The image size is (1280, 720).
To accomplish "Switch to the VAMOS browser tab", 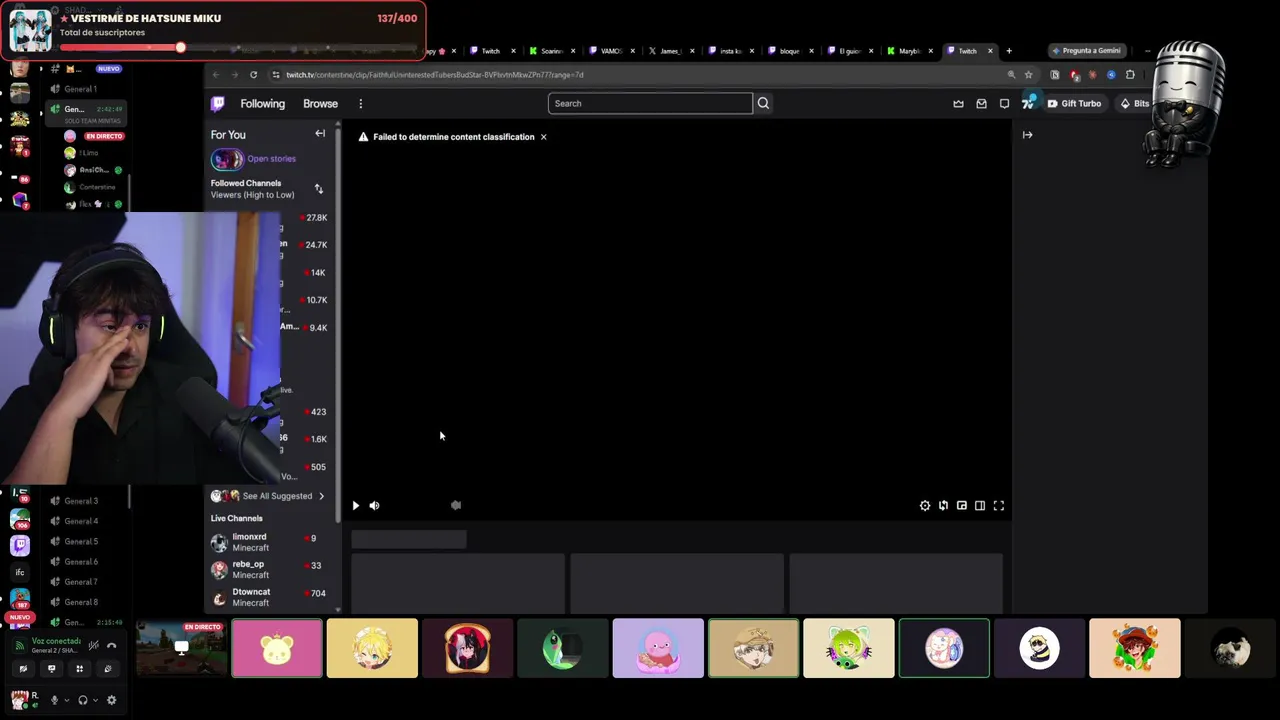I will (611, 51).
